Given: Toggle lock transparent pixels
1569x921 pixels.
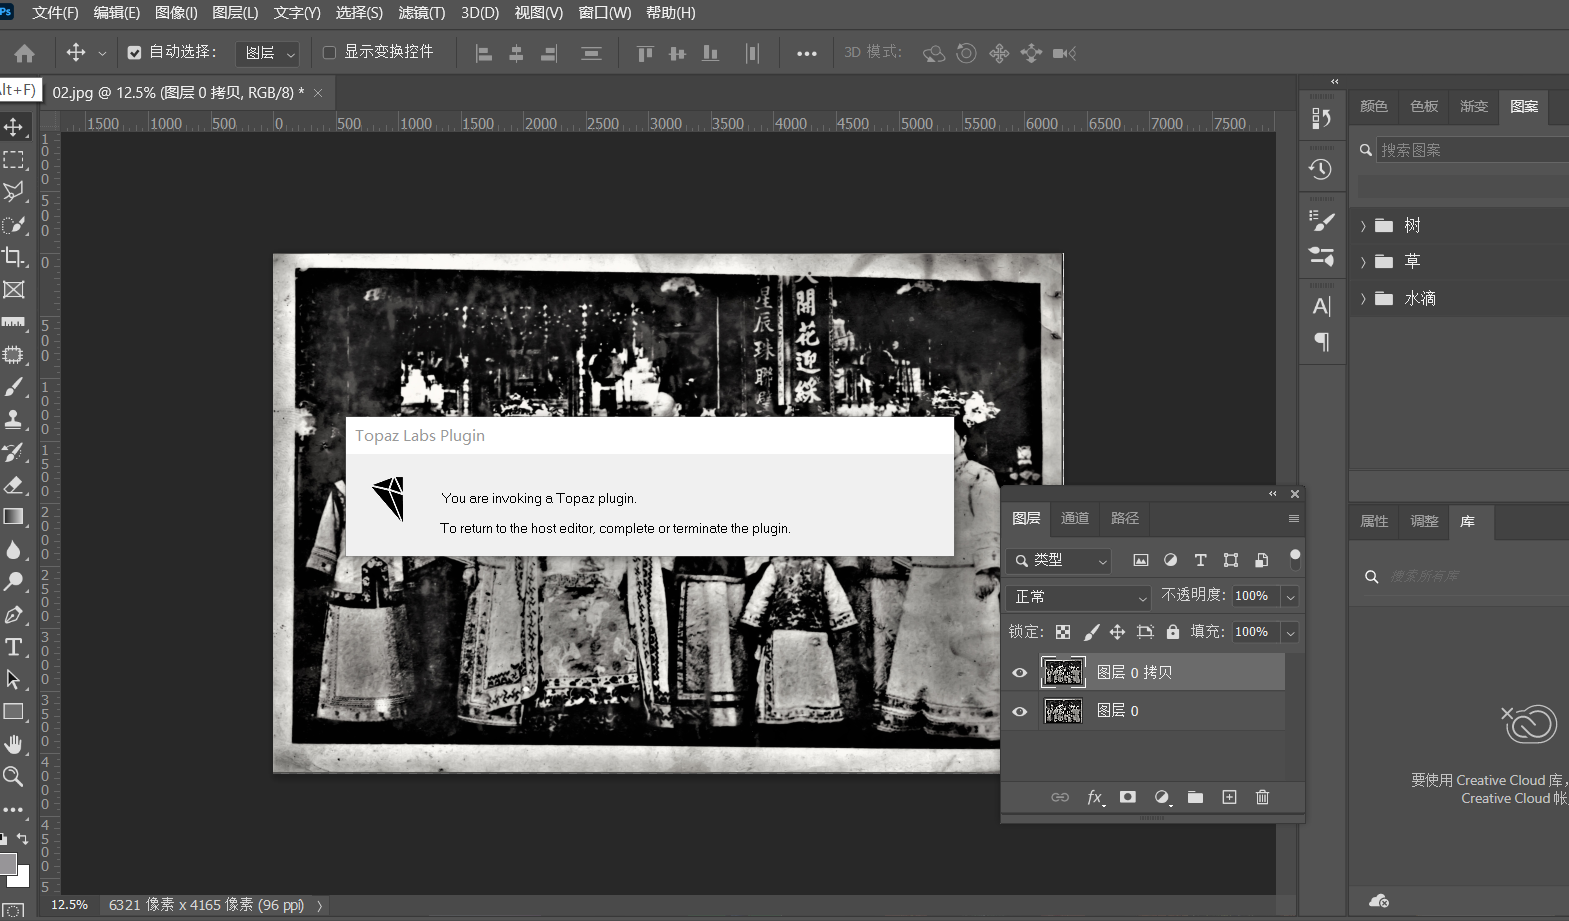Looking at the screenshot, I should click(x=1063, y=632).
